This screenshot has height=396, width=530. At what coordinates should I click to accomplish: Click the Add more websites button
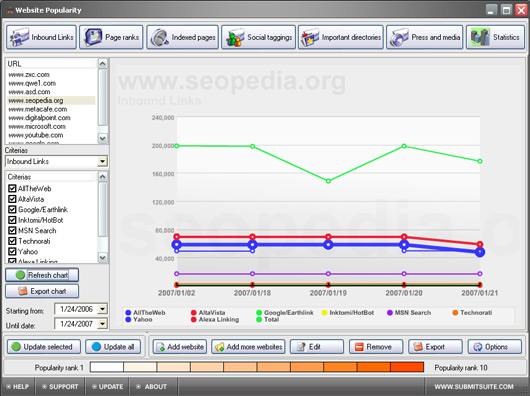coord(248,347)
